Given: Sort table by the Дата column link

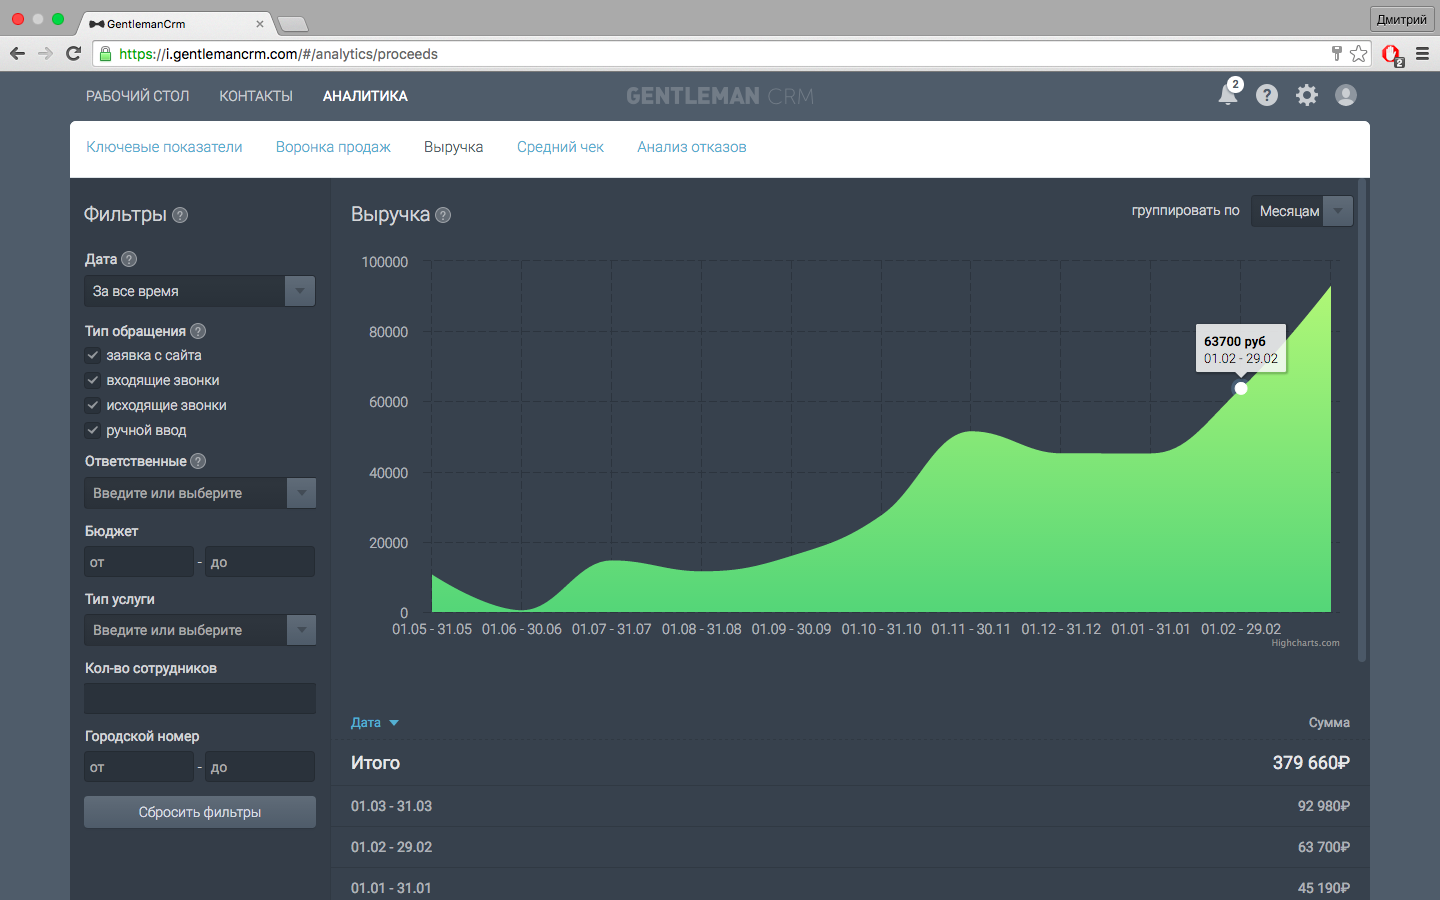Looking at the screenshot, I should [x=366, y=722].
